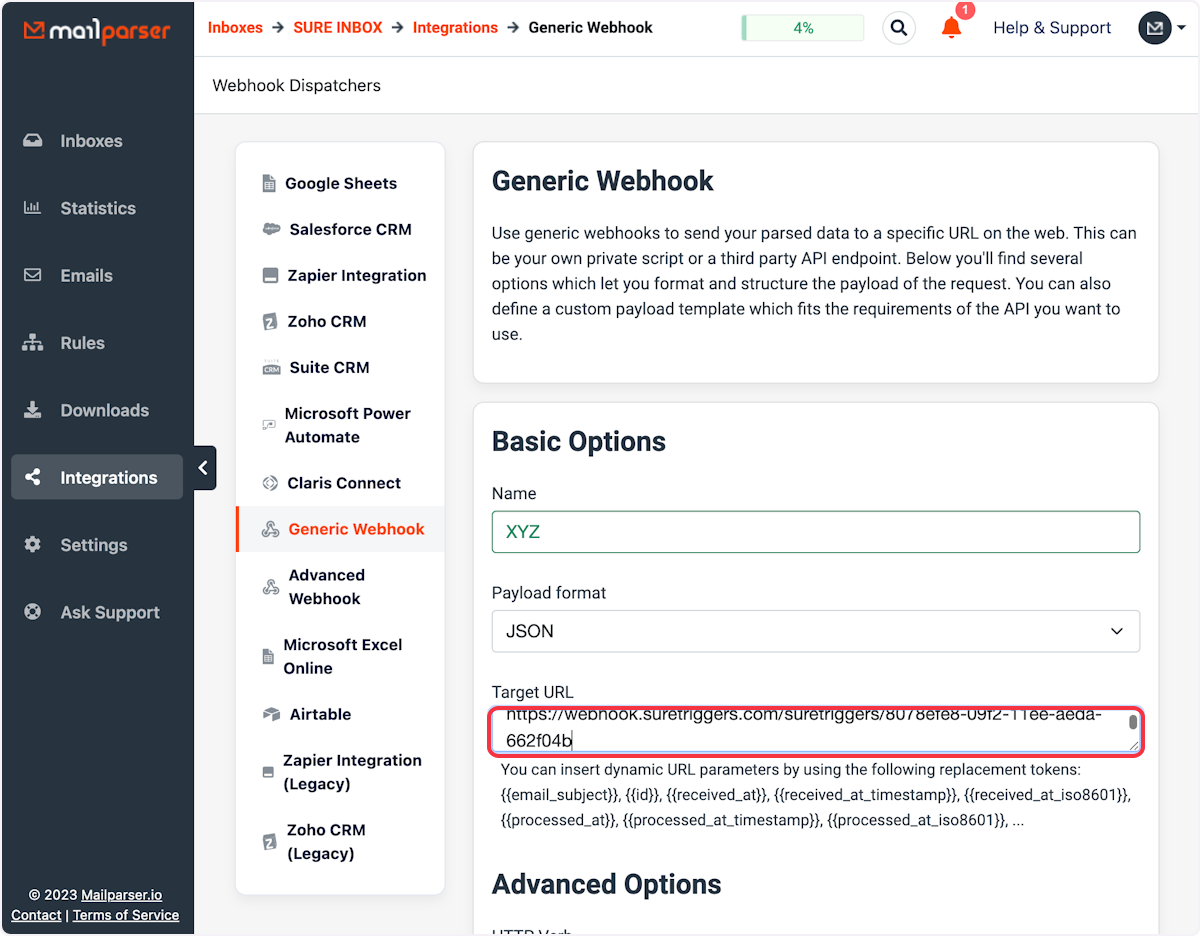Screen dimensions: 1200x936
Task: Click the Webhook Dispatchers heading
Action: pos(297,85)
